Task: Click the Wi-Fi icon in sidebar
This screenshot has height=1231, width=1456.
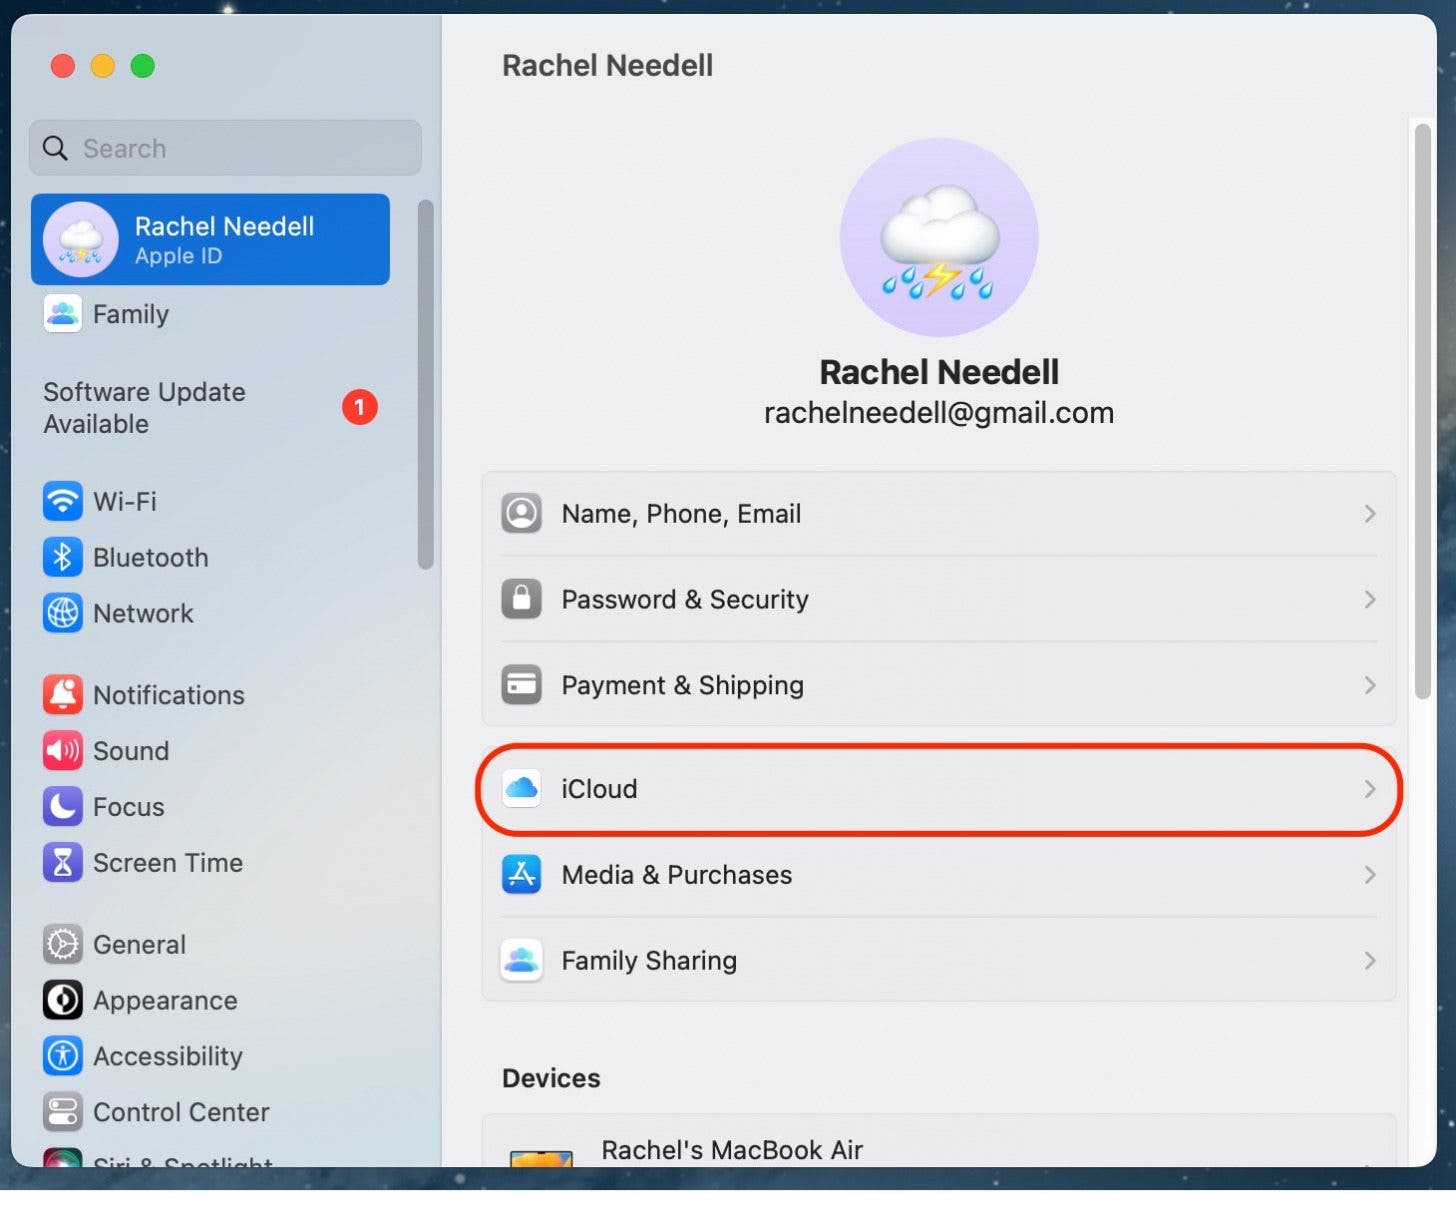Action: [x=62, y=501]
